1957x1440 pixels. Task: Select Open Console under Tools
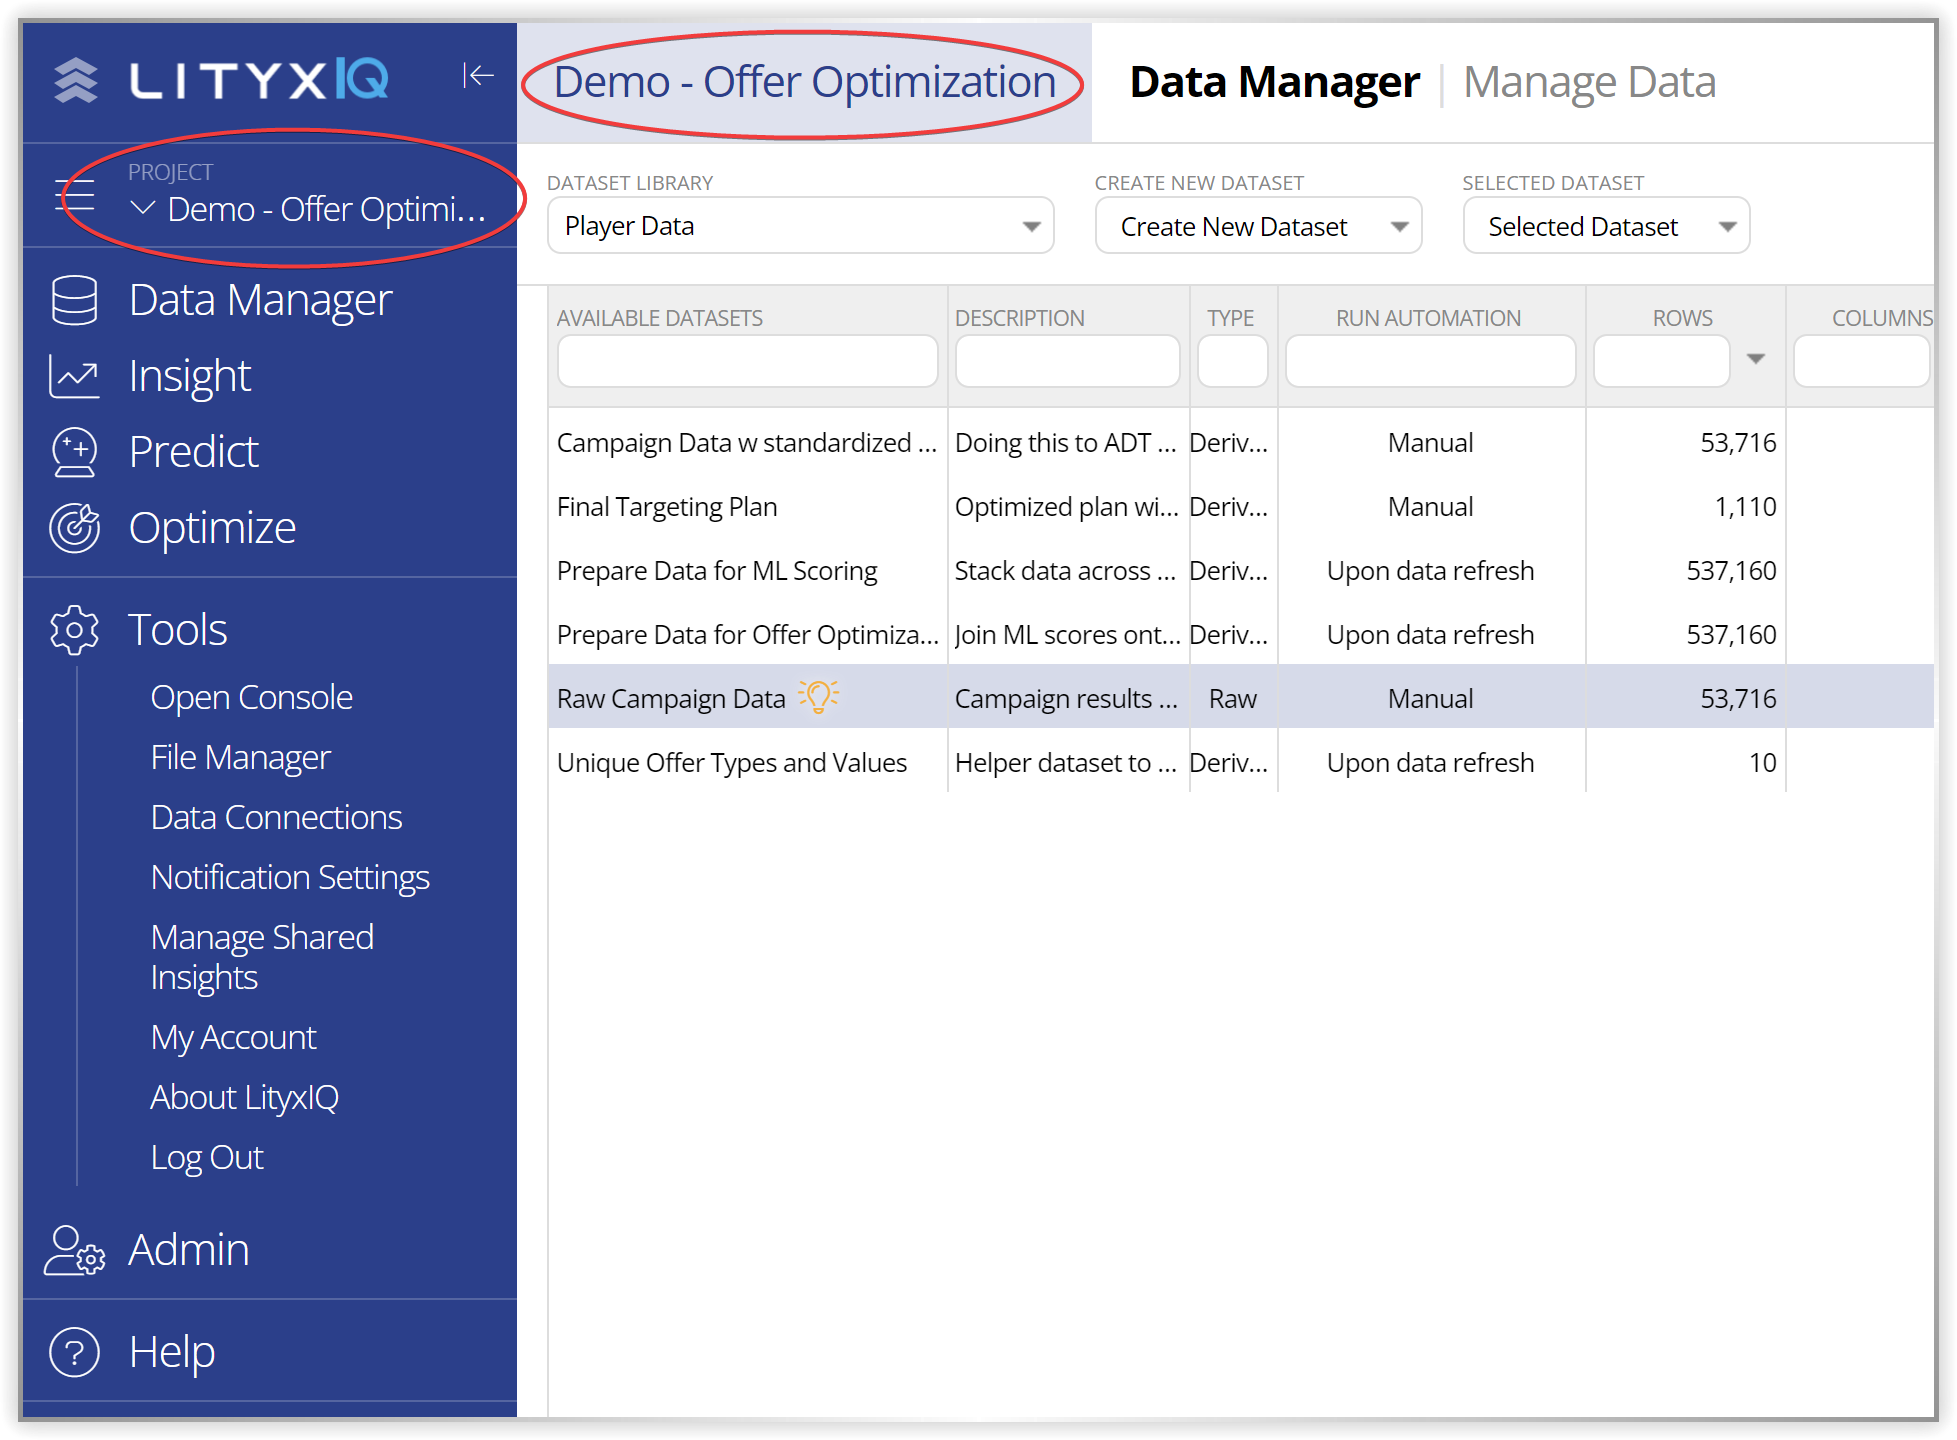click(x=251, y=697)
